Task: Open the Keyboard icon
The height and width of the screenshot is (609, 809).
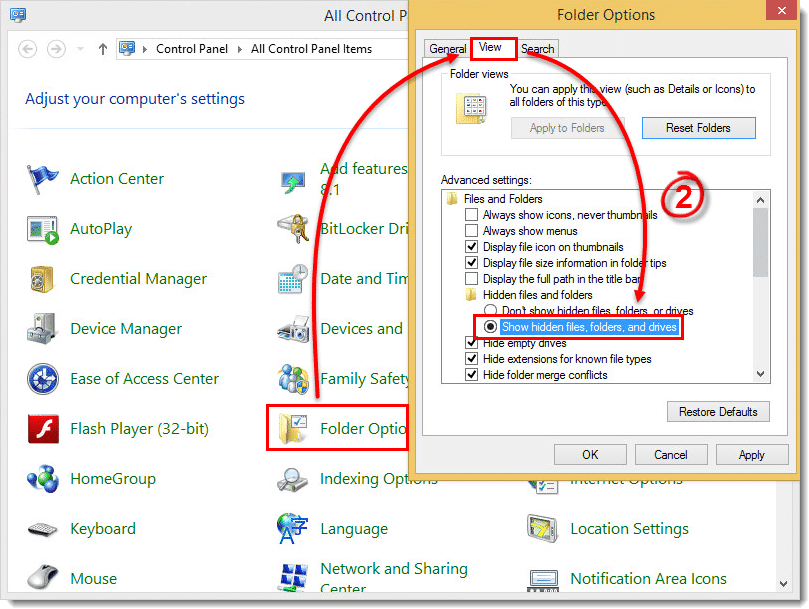Action: point(42,529)
